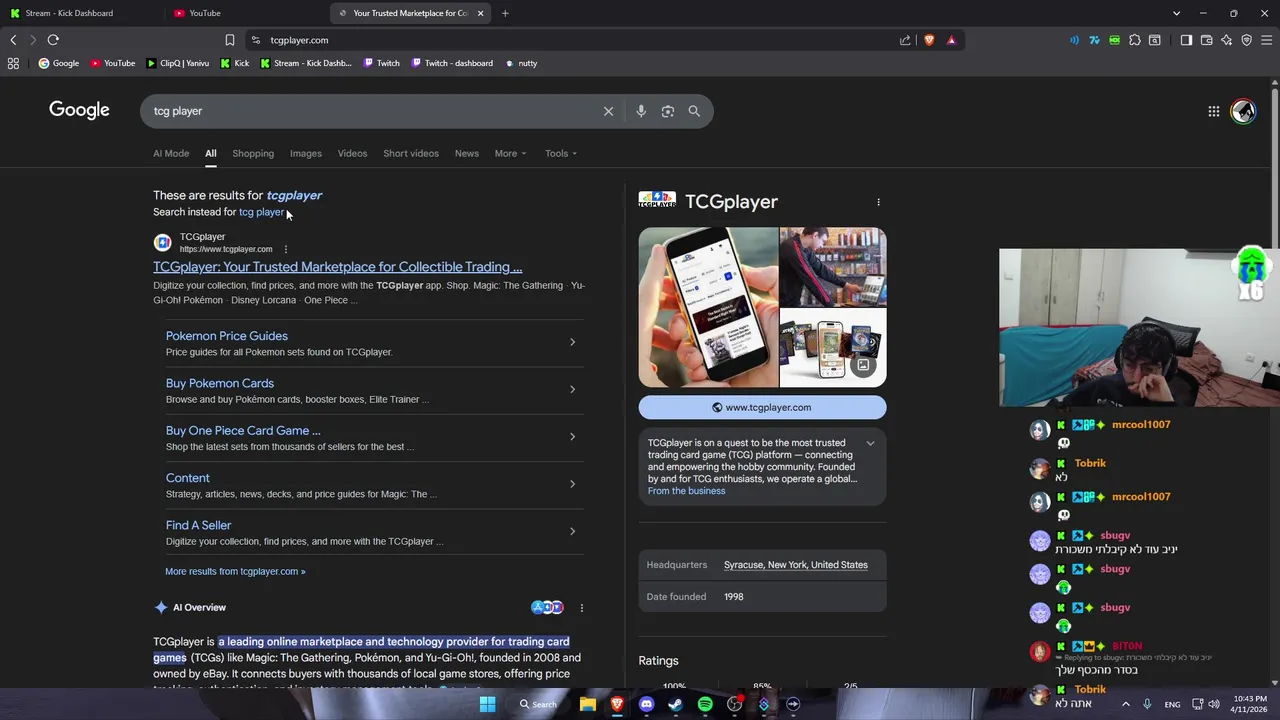Show hidden system tray icons
Image resolution: width=1280 pixels, height=720 pixels.
pyautogui.click(x=1126, y=704)
